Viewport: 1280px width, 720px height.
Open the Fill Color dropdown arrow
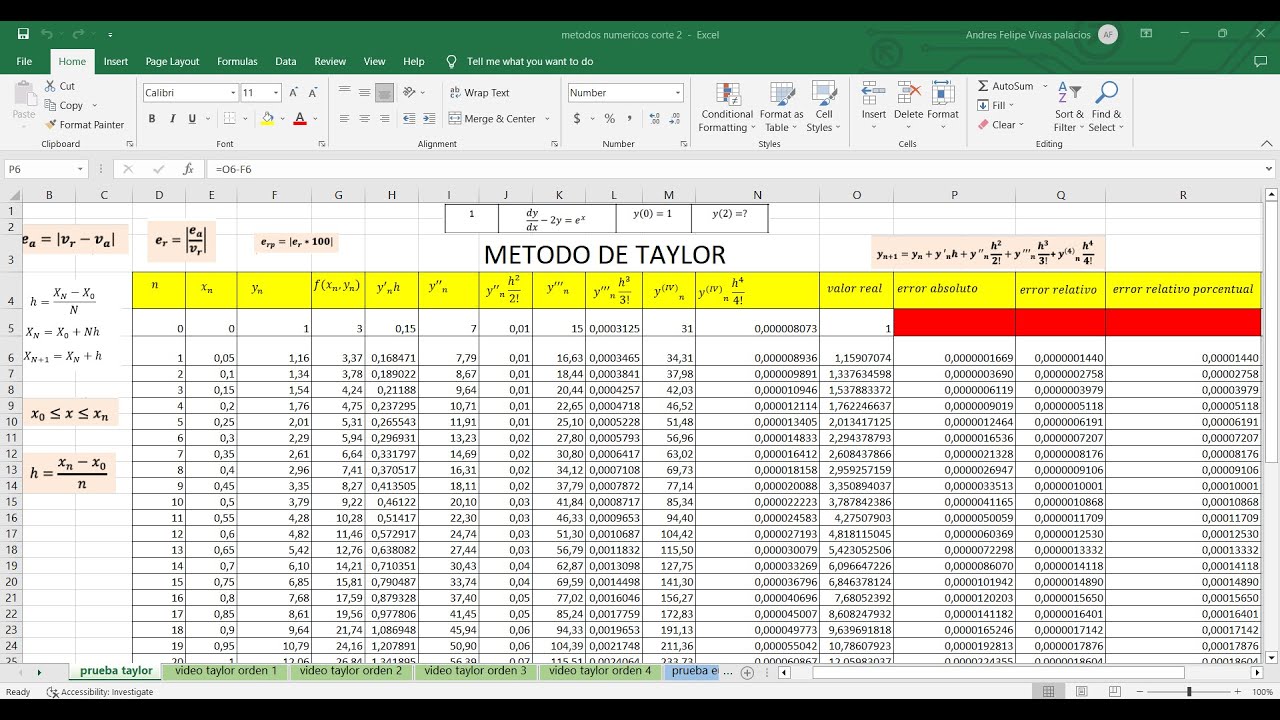tap(281, 119)
